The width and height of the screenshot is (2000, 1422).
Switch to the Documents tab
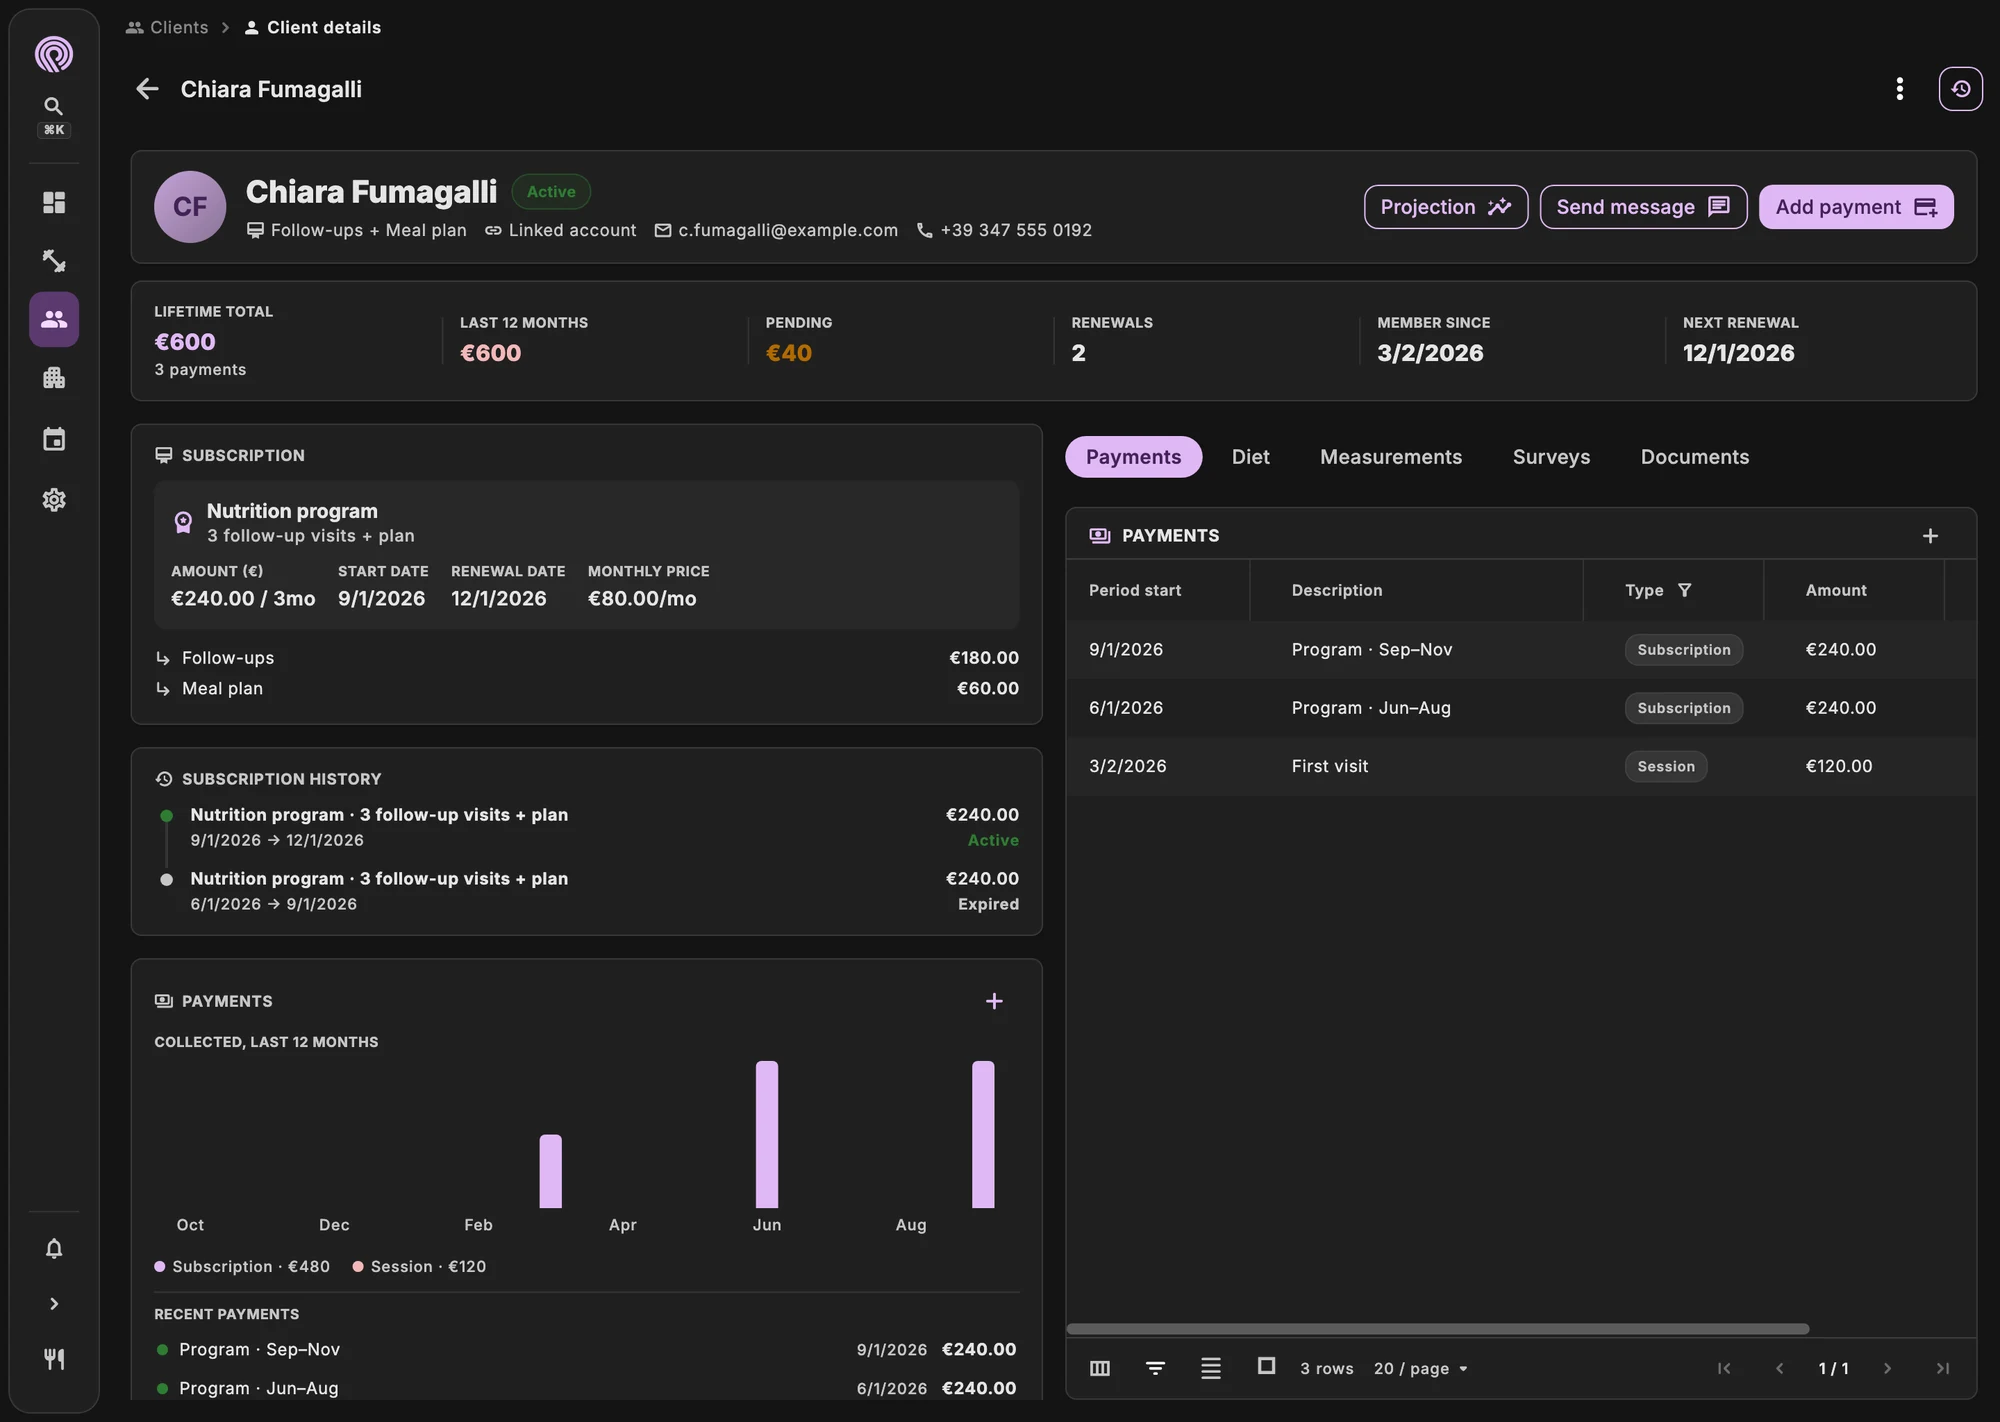click(x=1695, y=457)
